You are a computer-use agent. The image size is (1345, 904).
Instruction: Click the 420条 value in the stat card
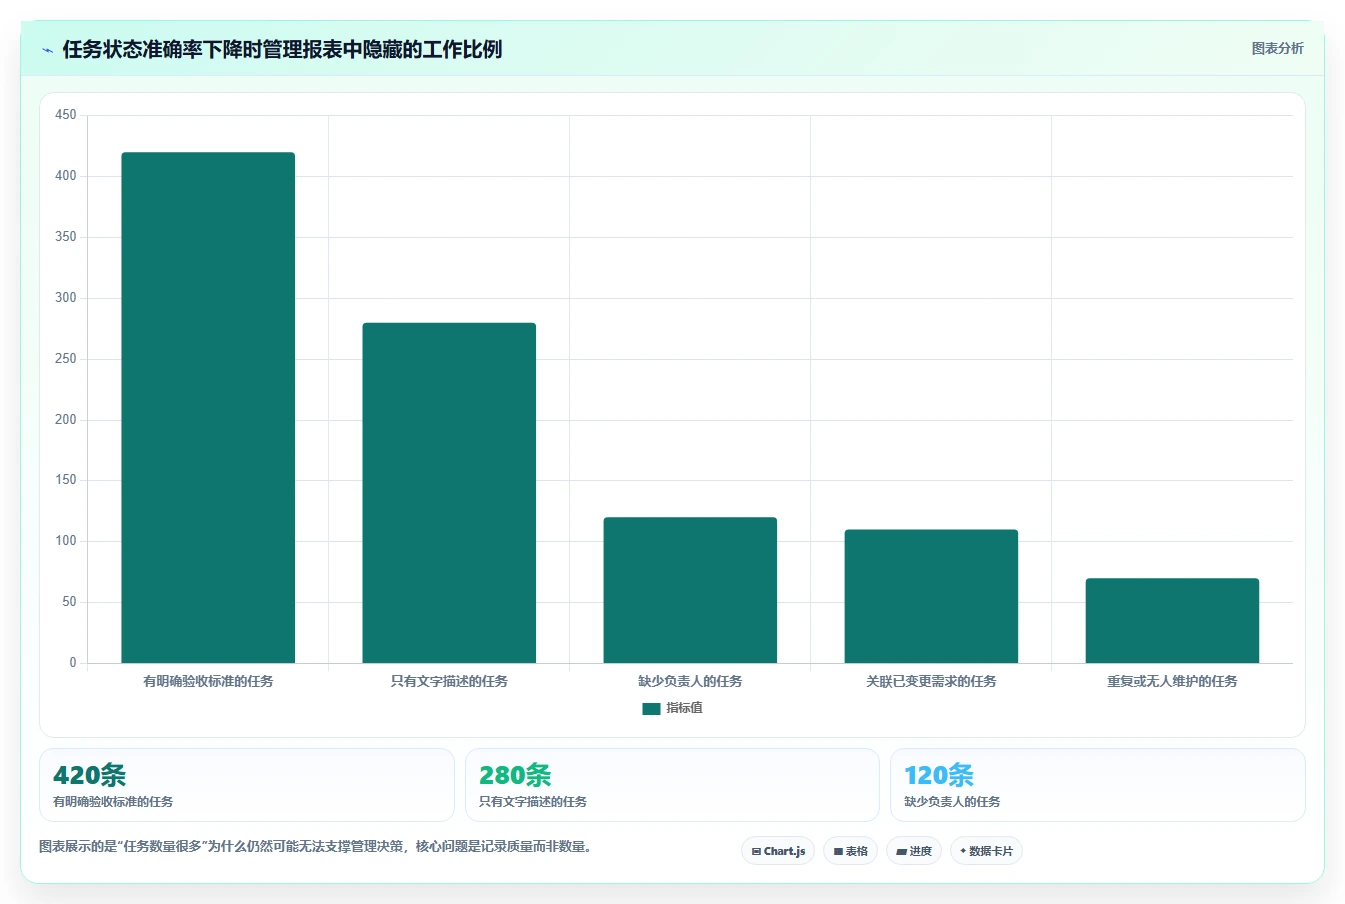point(89,775)
